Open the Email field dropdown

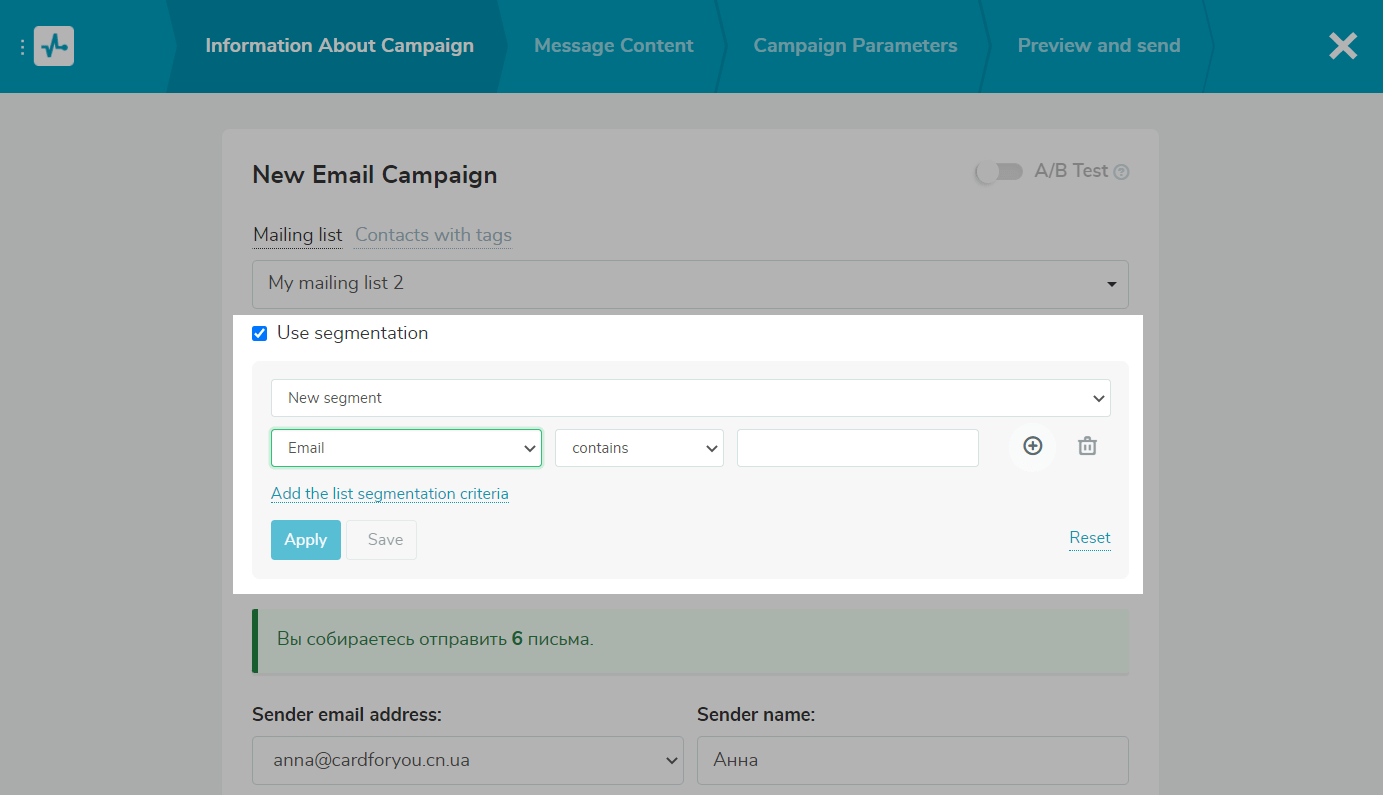tap(406, 448)
